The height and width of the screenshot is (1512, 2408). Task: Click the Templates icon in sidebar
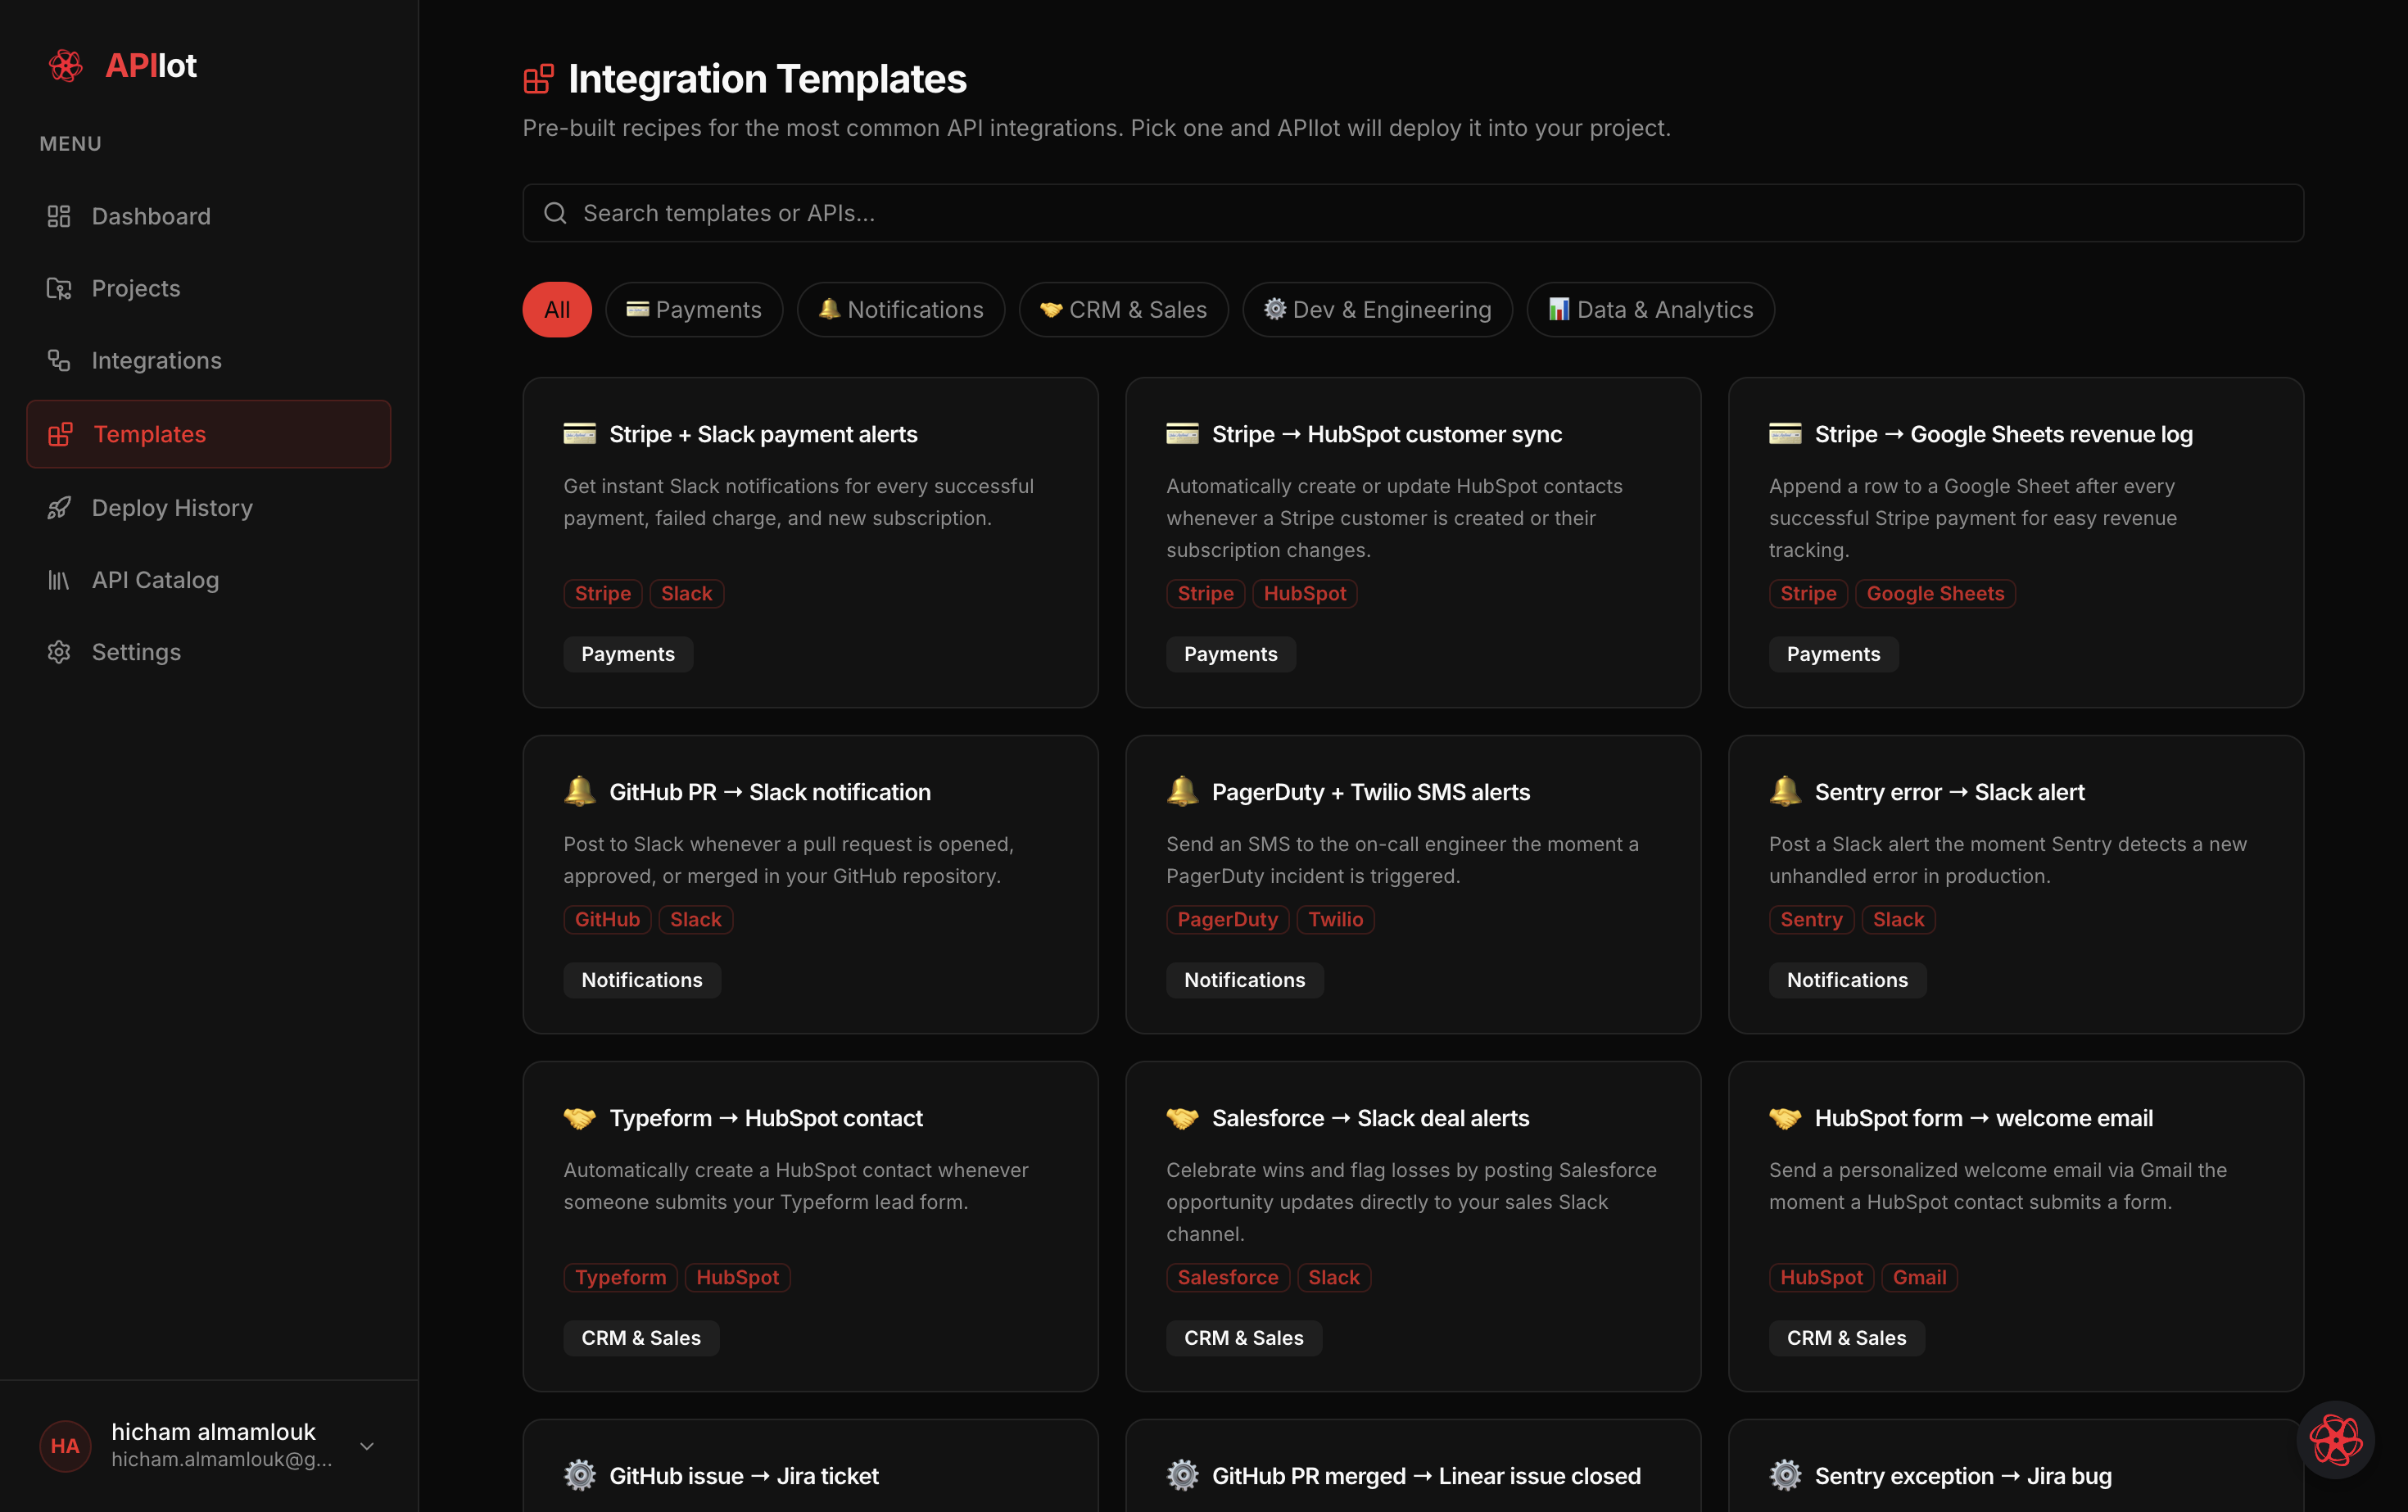click(60, 434)
